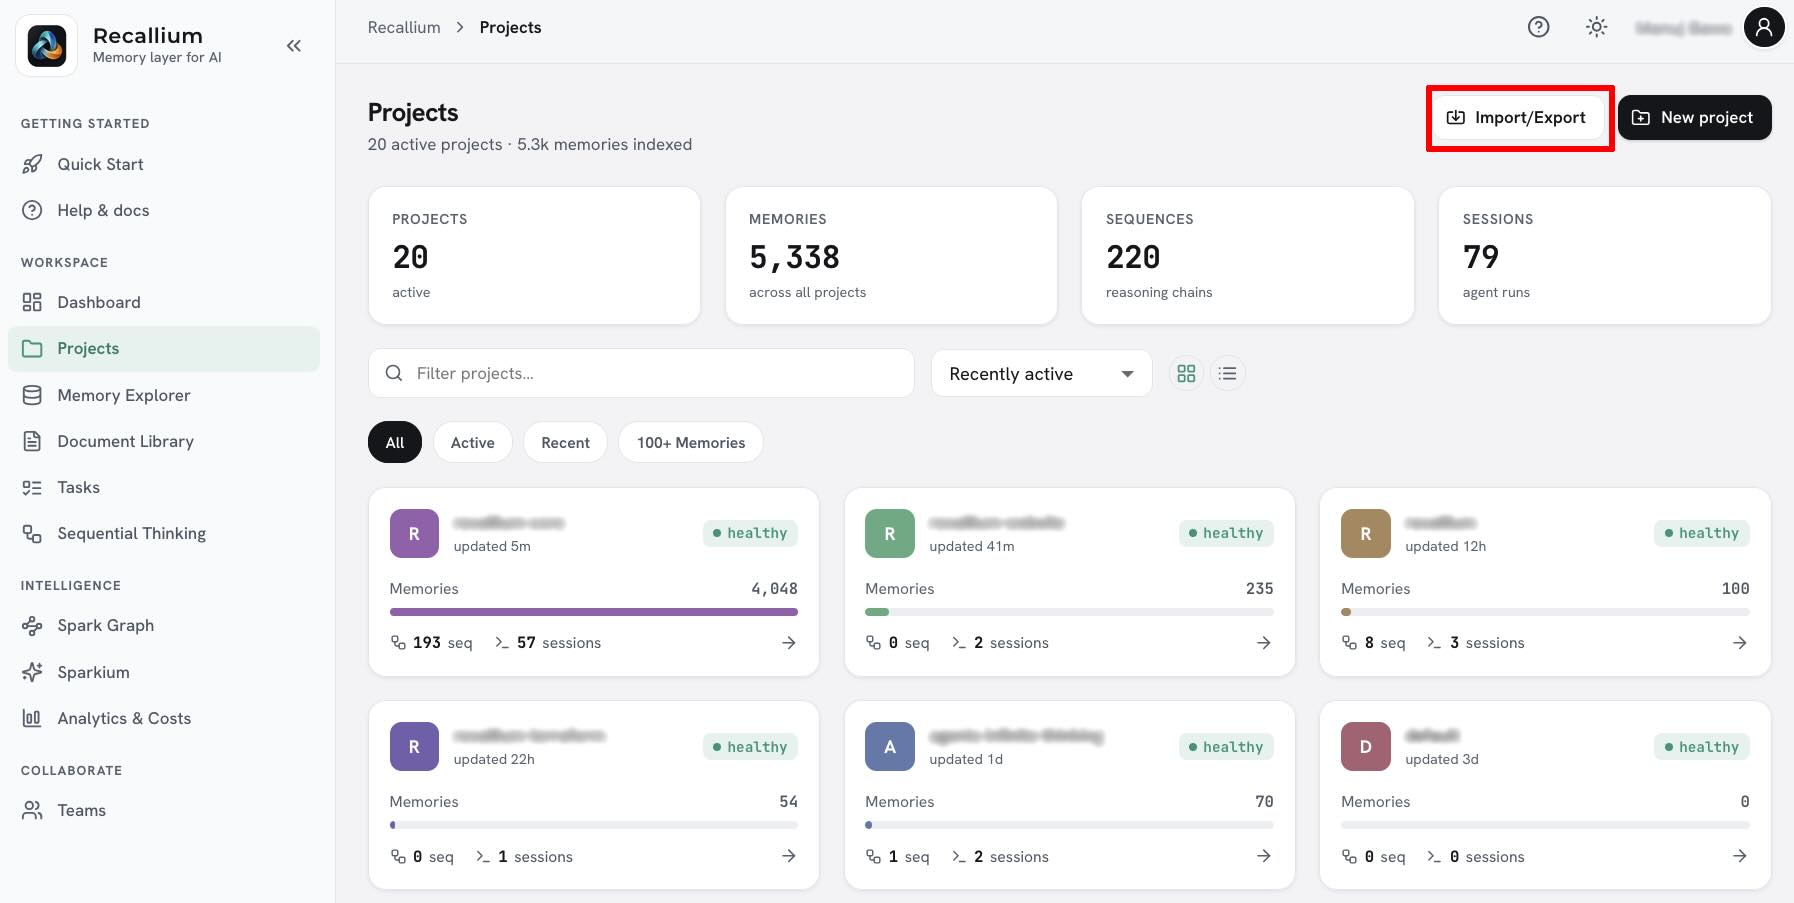The height and width of the screenshot is (903, 1794).
Task: Click '193 seq' text
Action: pyautogui.click(x=442, y=643)
